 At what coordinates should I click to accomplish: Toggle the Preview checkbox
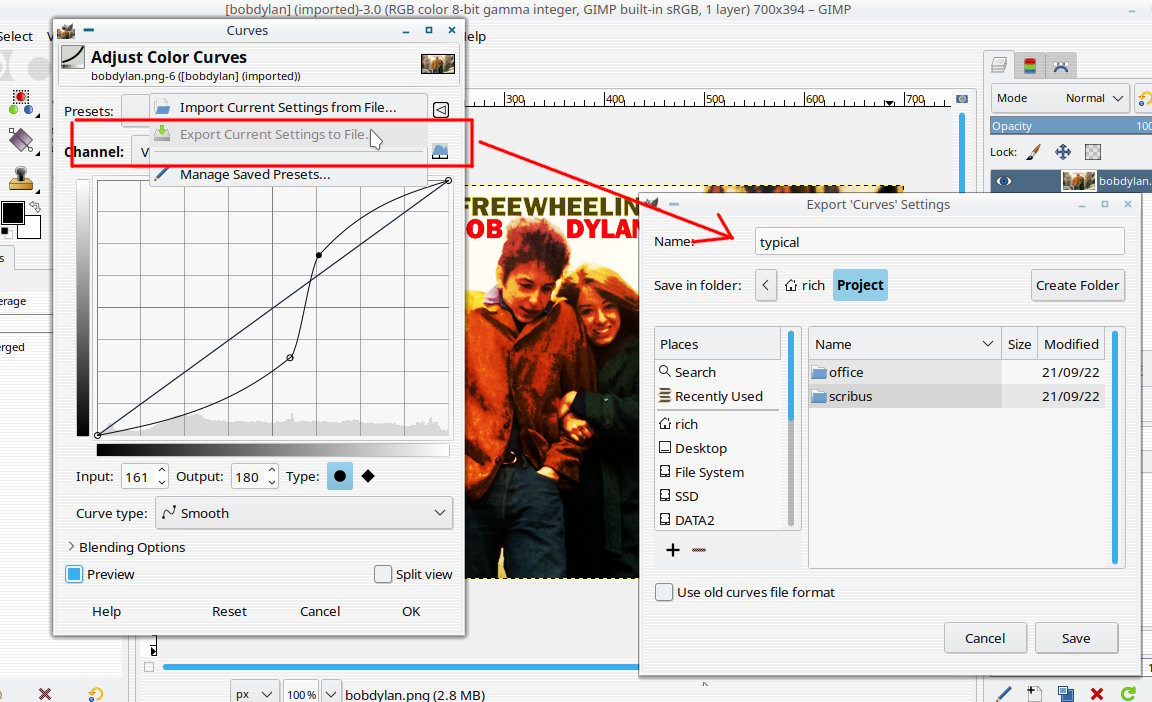pyautogui.click(x=74, y=574)
